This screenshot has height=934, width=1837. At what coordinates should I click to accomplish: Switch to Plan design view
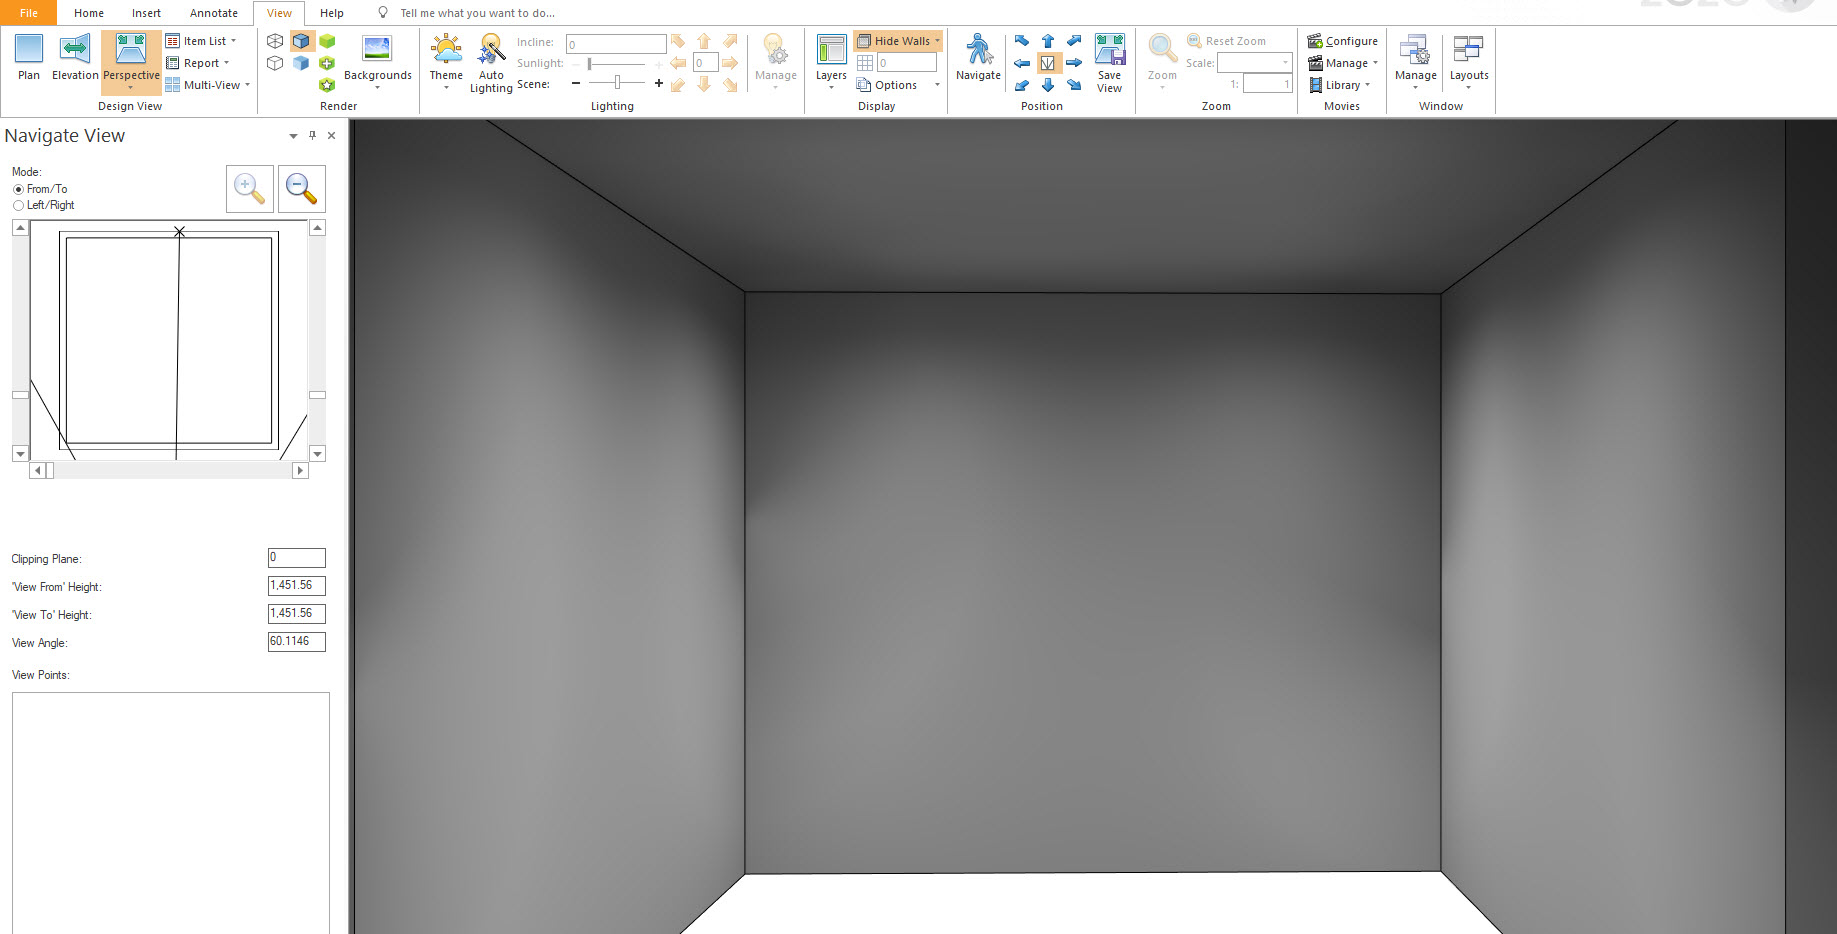click(29, 57)
